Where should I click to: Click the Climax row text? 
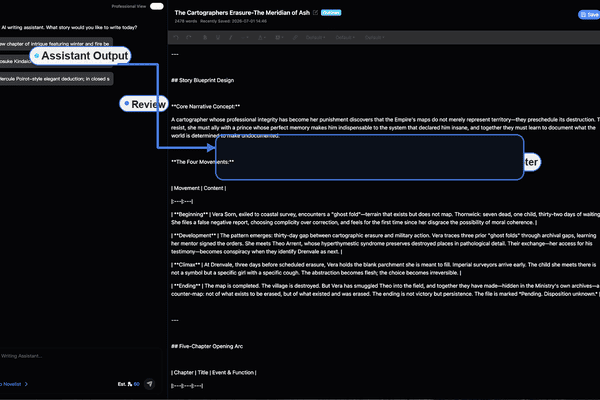tap(384, 269)
